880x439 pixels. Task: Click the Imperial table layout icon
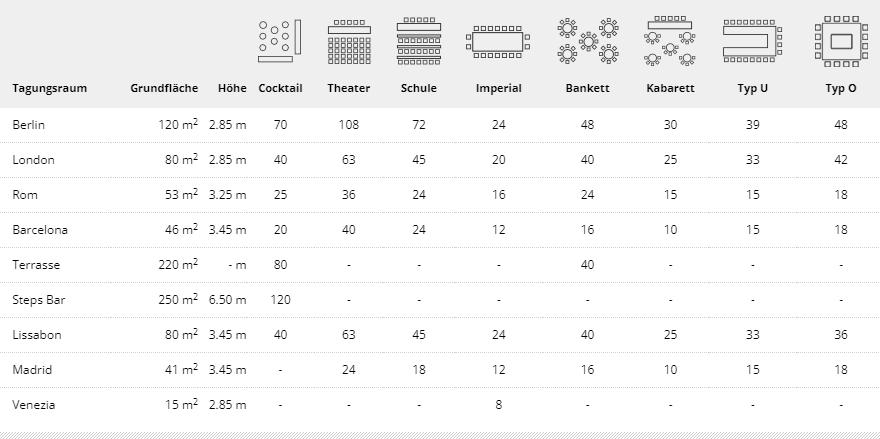498,42
